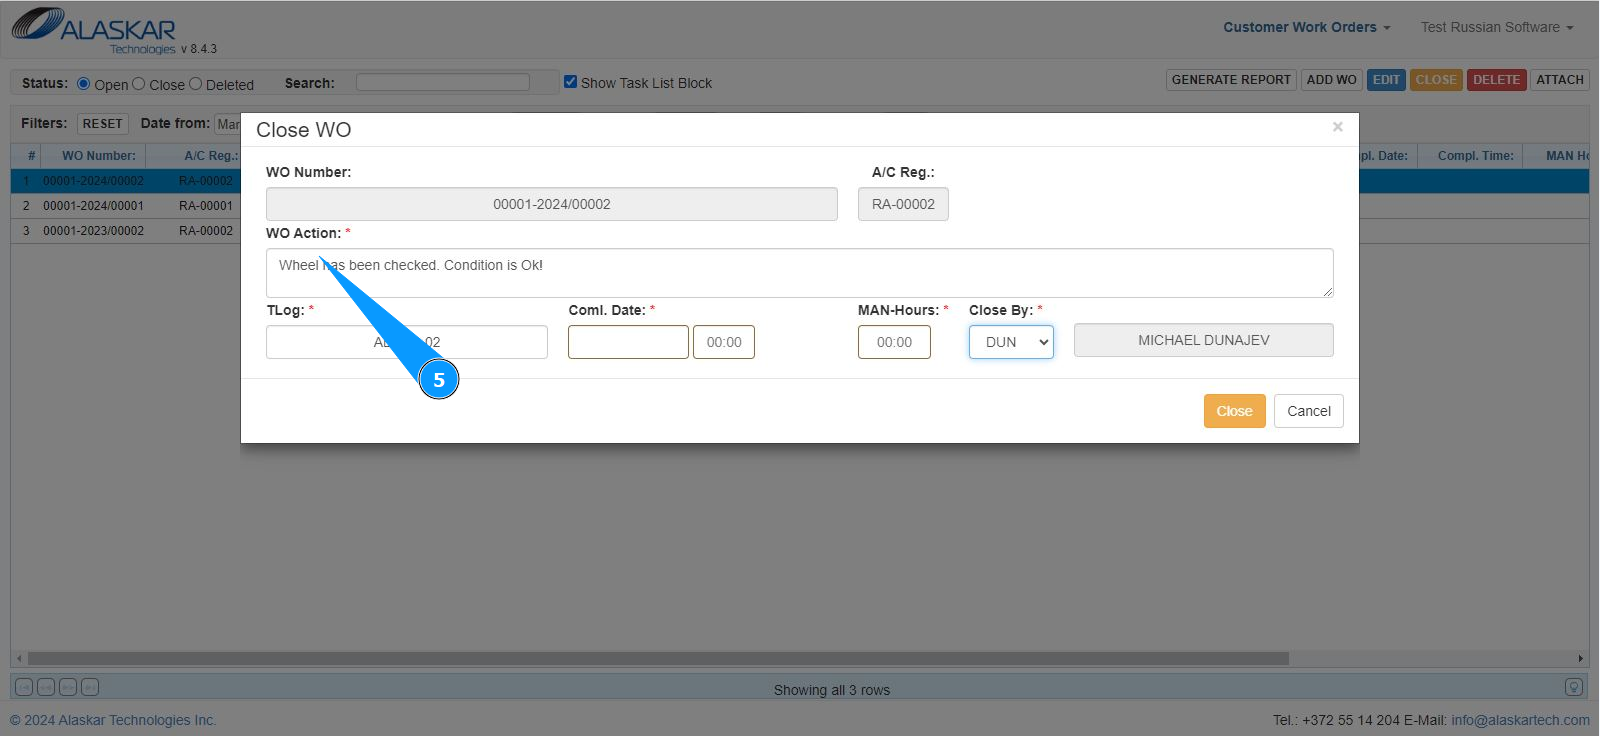Click the EDIT button

coord(1386,80)
